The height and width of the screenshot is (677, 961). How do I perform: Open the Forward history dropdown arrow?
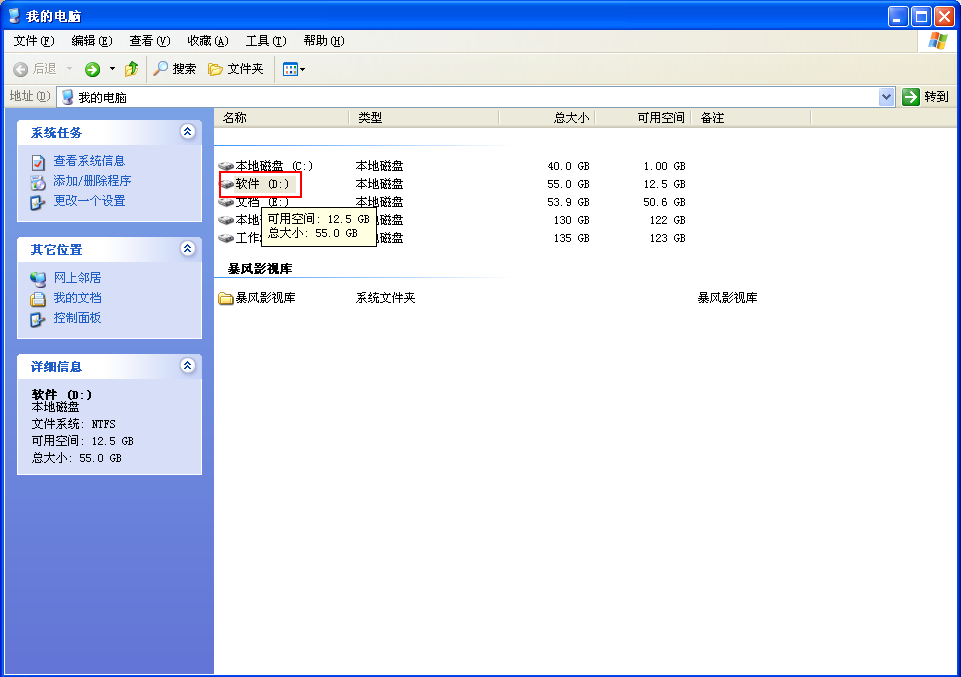click(112, 69)
